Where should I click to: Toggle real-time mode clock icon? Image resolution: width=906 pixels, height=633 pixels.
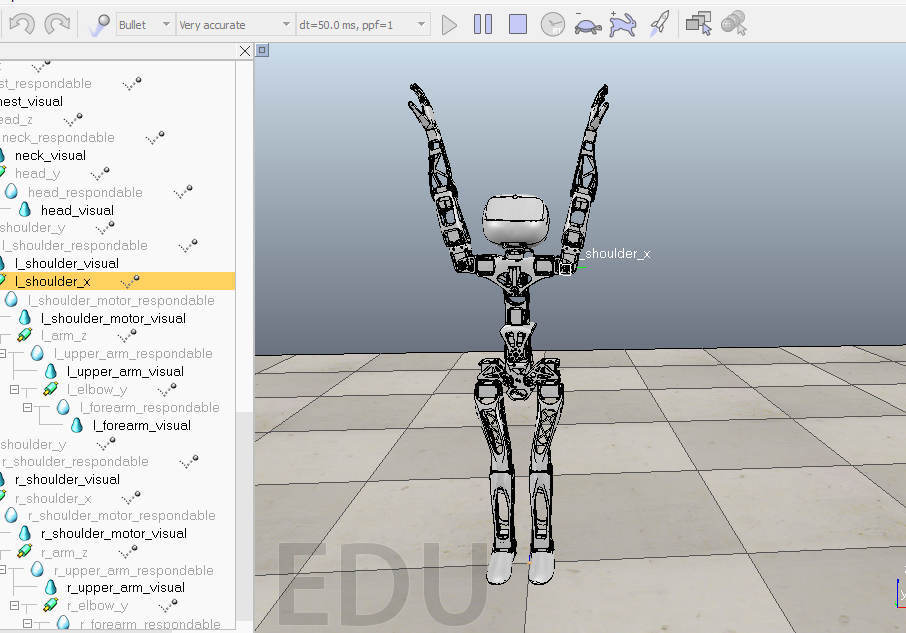tap(553, 24)
